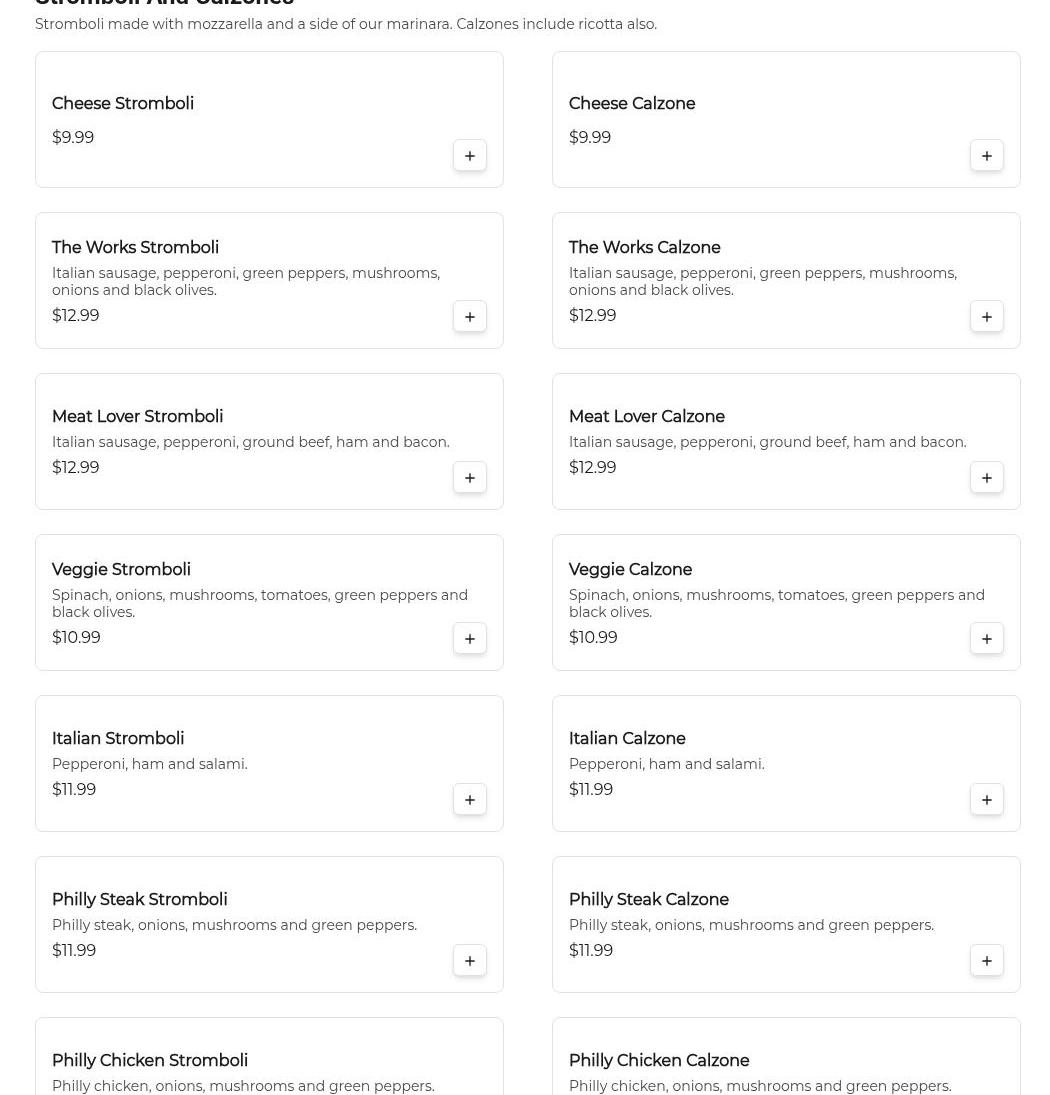Add Italian Stromboli to the cart
Viewport: 1050px width, 1095px height.
click(470, 800)
